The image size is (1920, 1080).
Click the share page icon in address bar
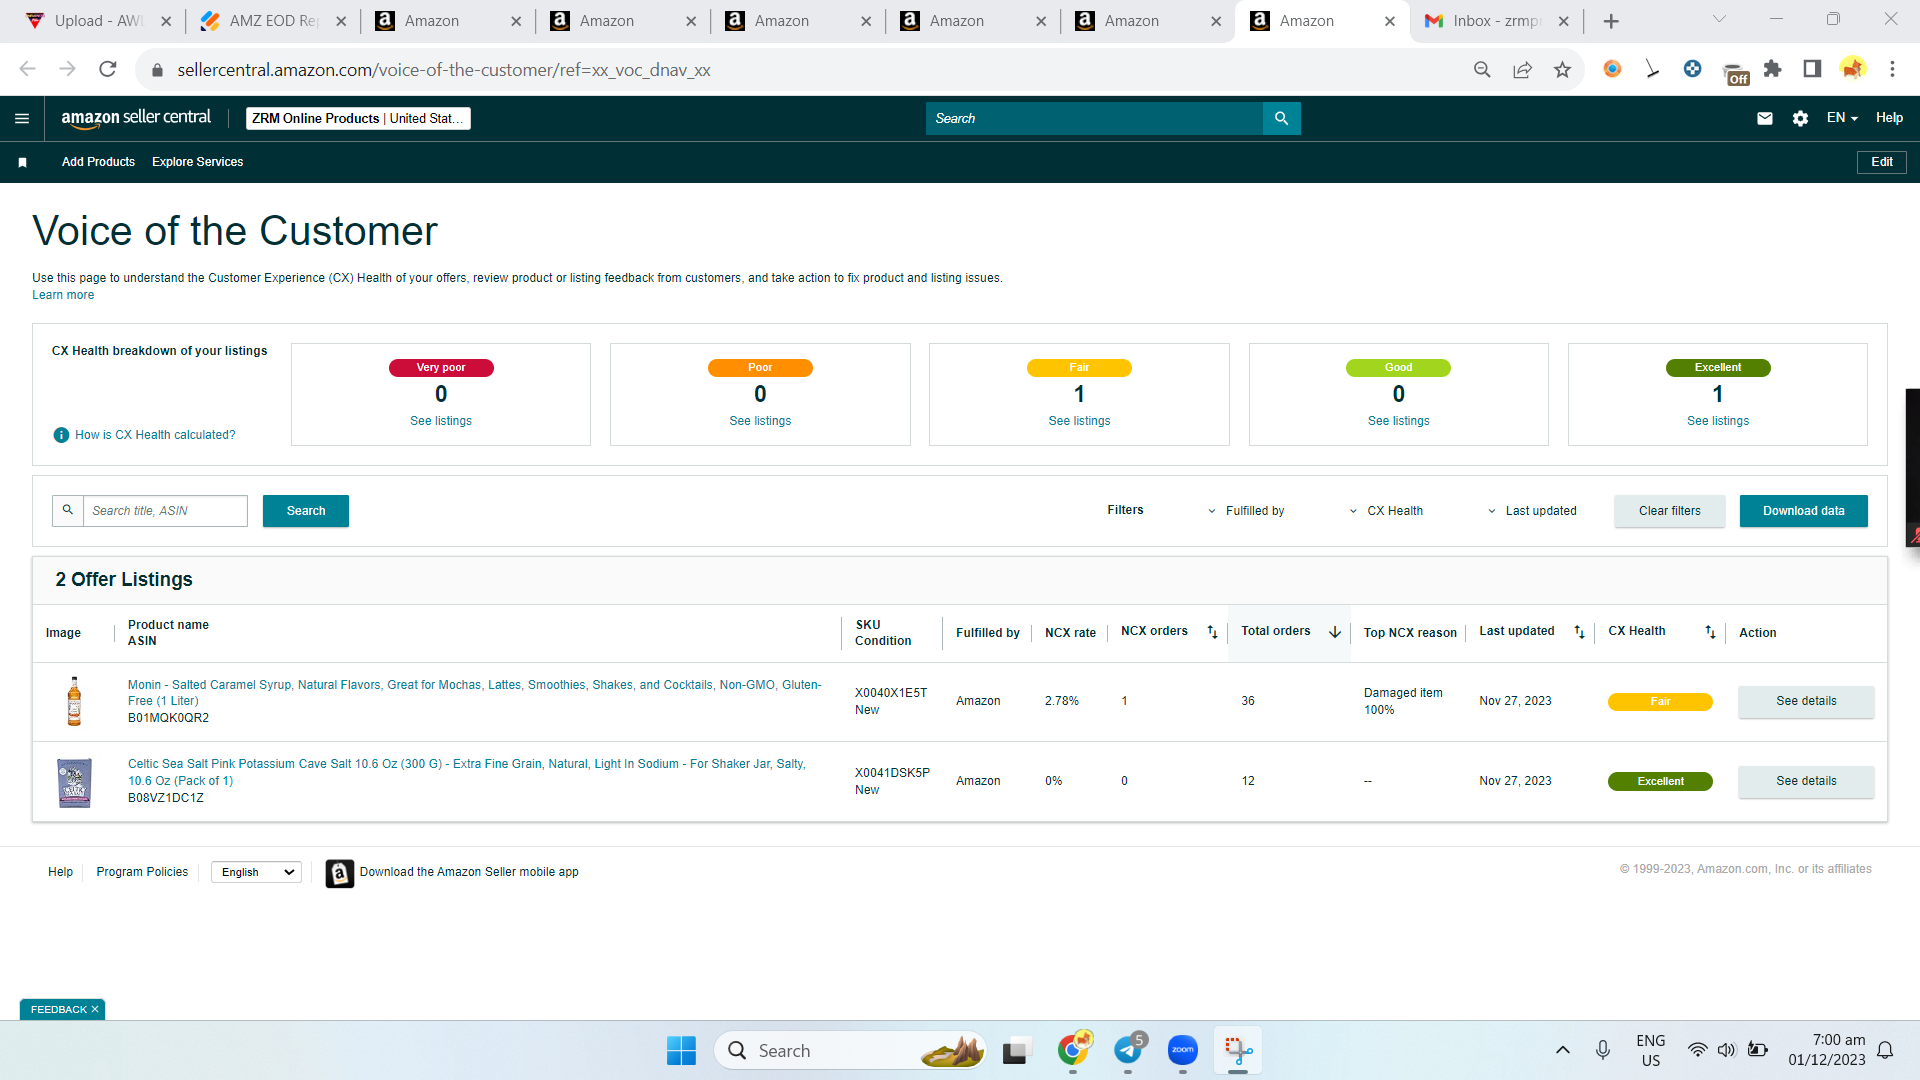click(x=1522, y=69)
